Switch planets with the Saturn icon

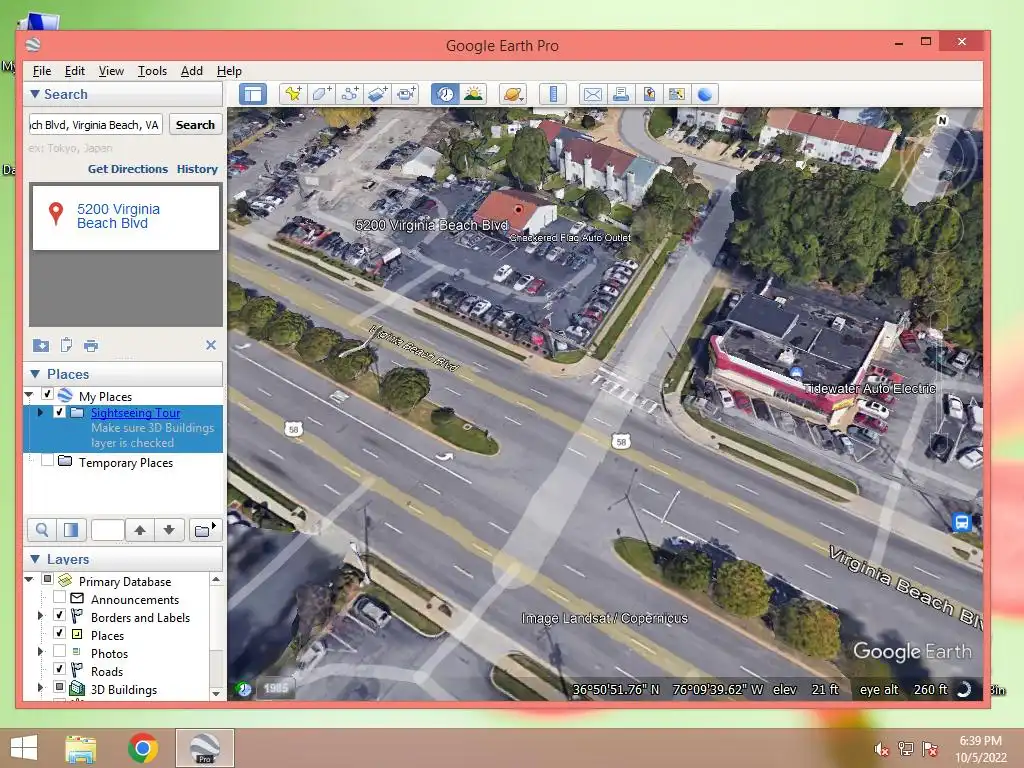513,94
